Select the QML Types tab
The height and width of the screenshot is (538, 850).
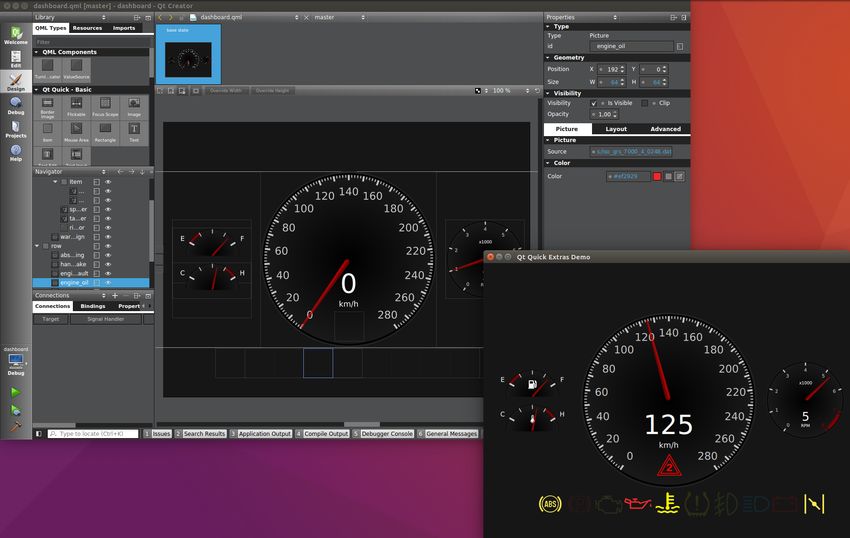click(x=50, y=28)
